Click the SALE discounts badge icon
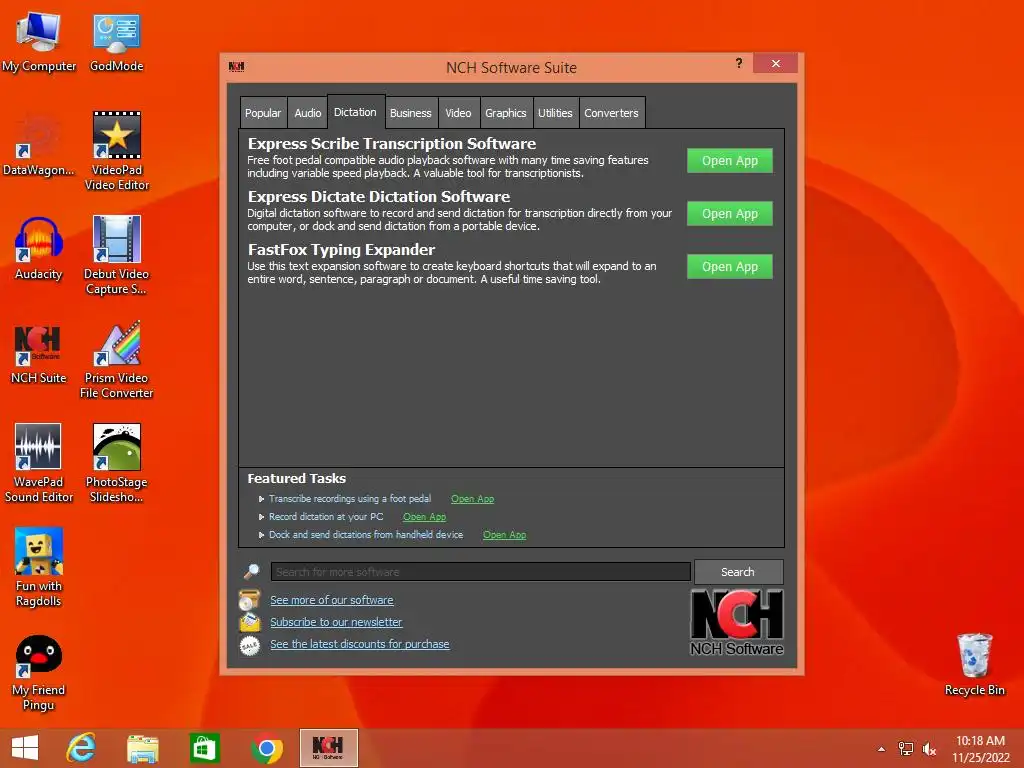This screenshot has height=768, width=1024. click(x=249, y=645)
